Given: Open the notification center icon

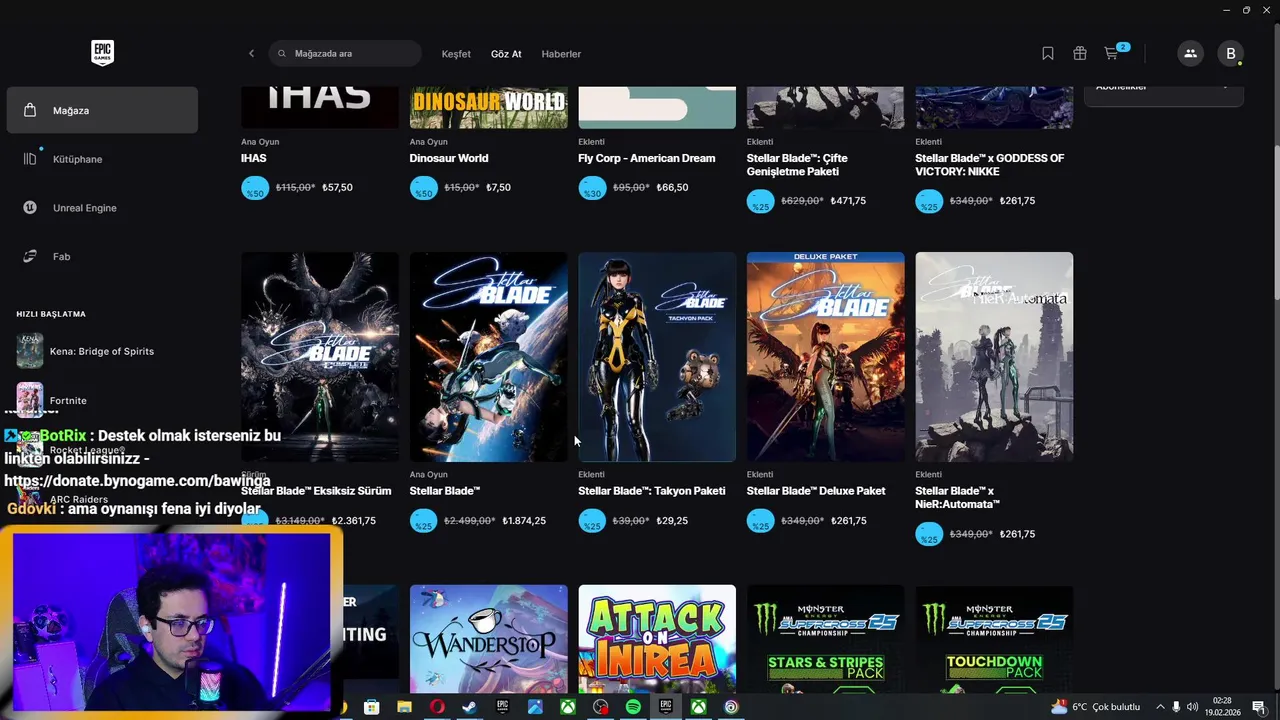Looking at the screenshot, I should (1258, 707).
